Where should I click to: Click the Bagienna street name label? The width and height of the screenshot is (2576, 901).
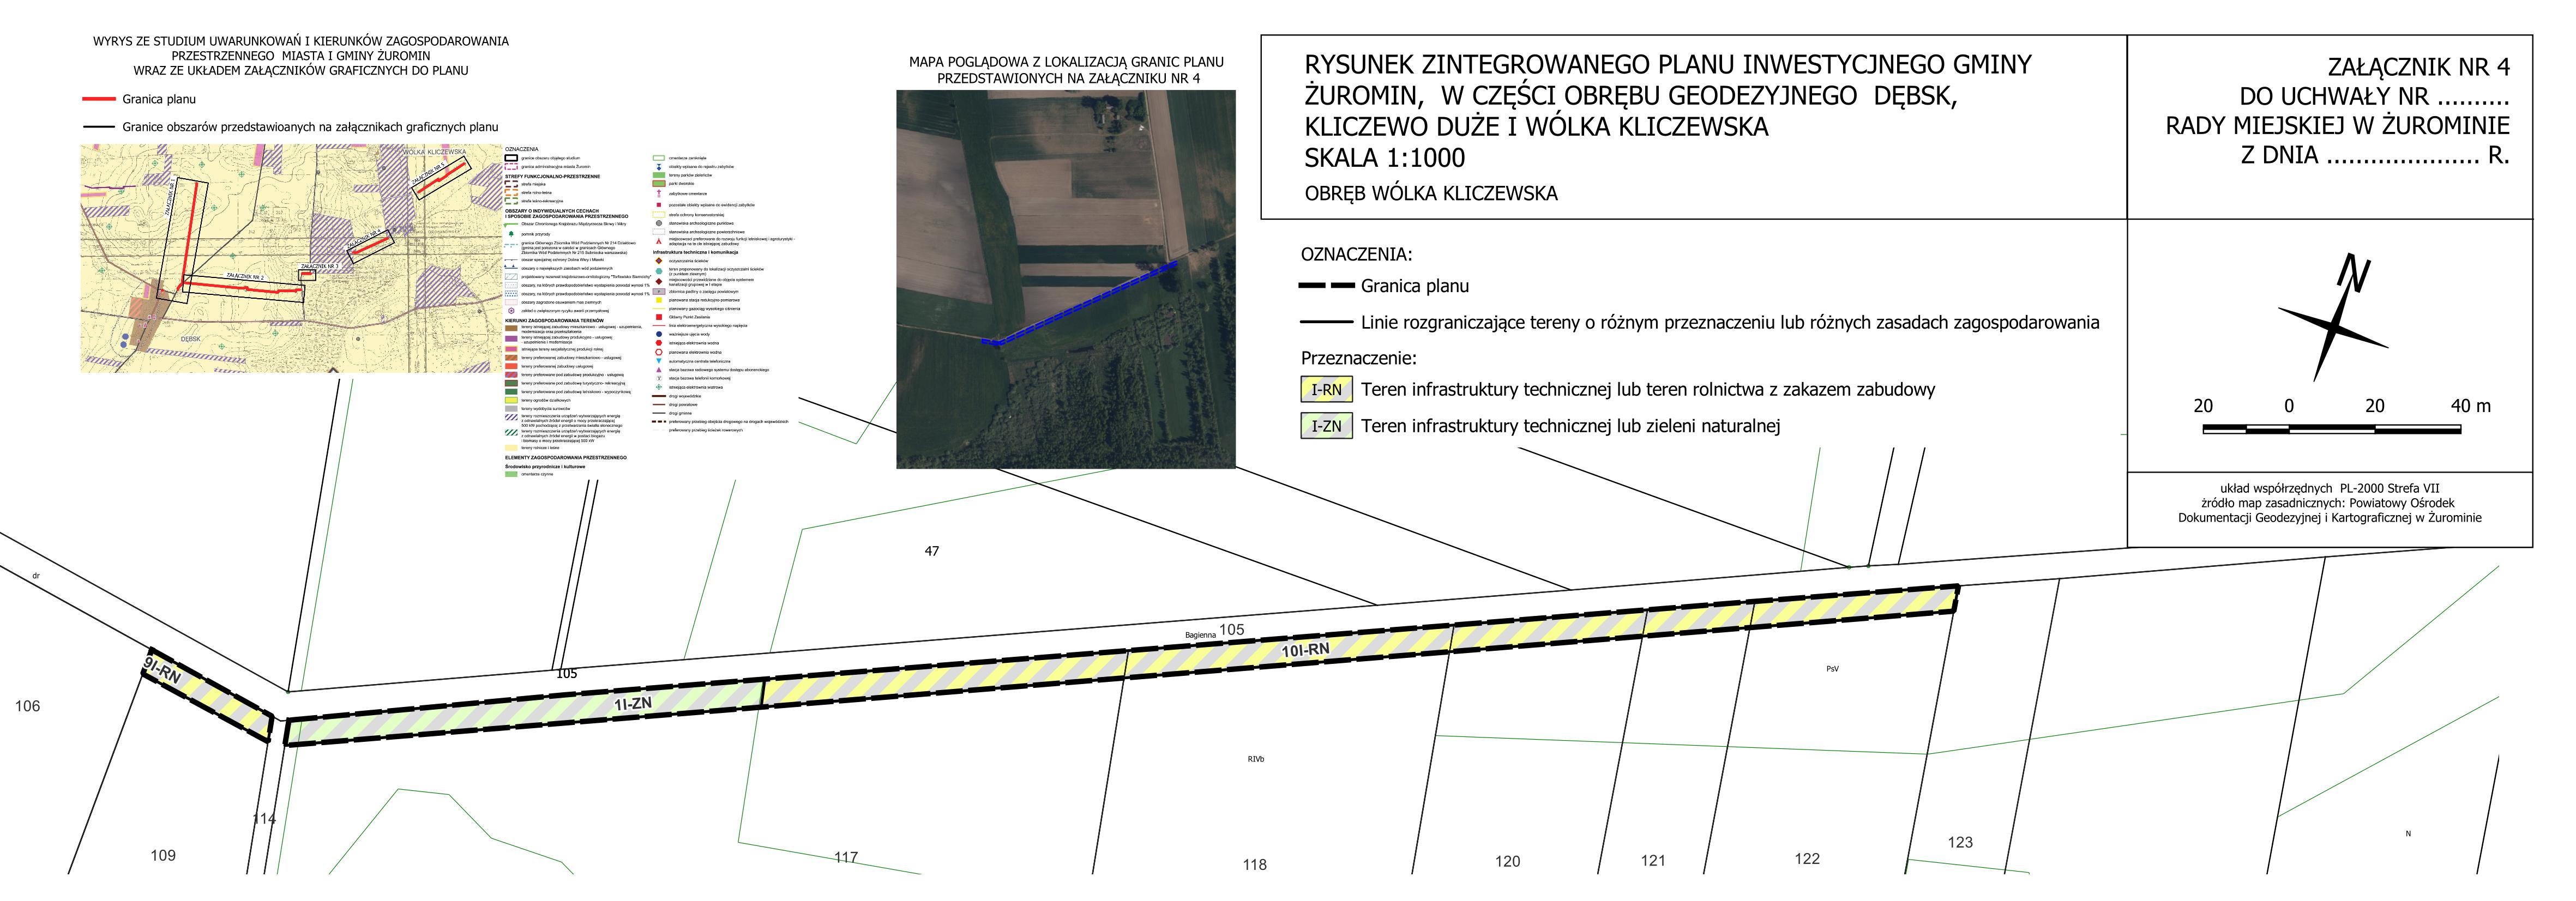(x=1200, y=635)
